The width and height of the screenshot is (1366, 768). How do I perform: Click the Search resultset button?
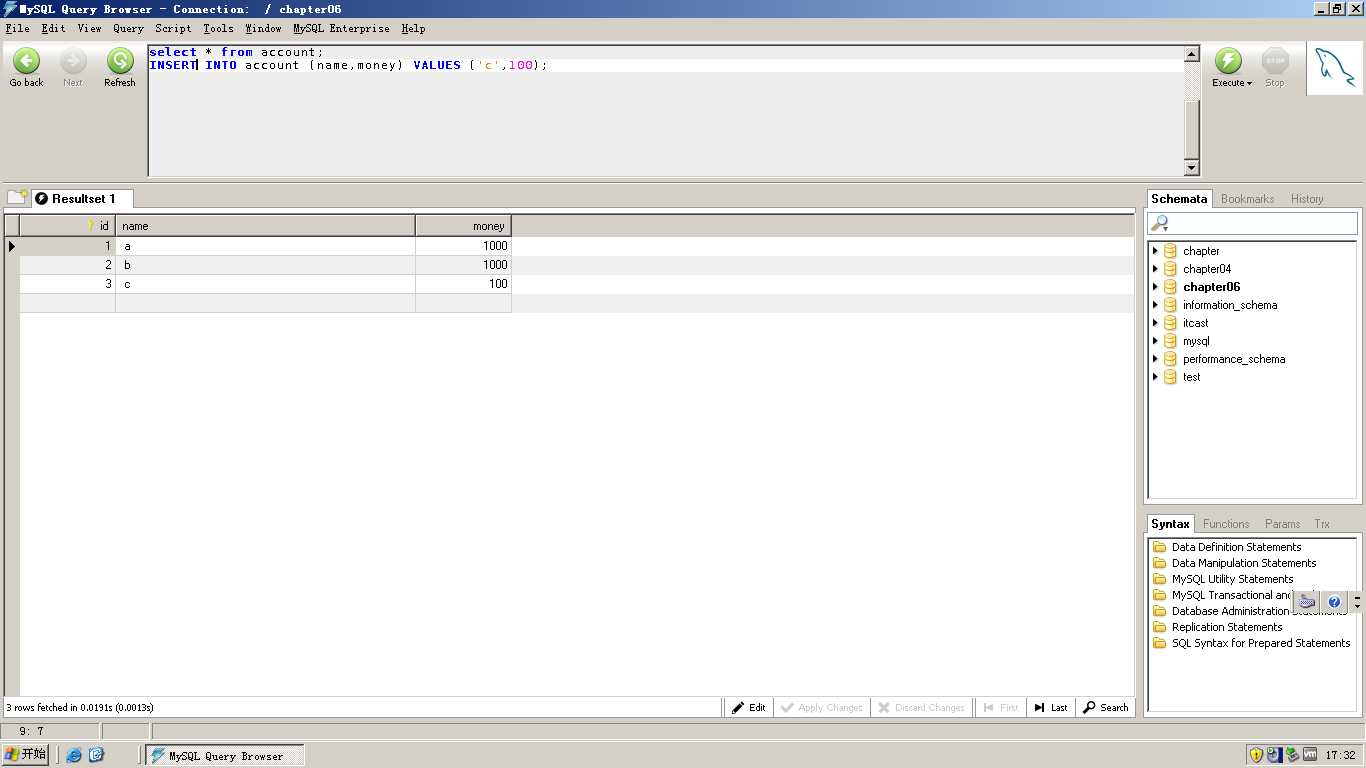[x=1105, y=707]
